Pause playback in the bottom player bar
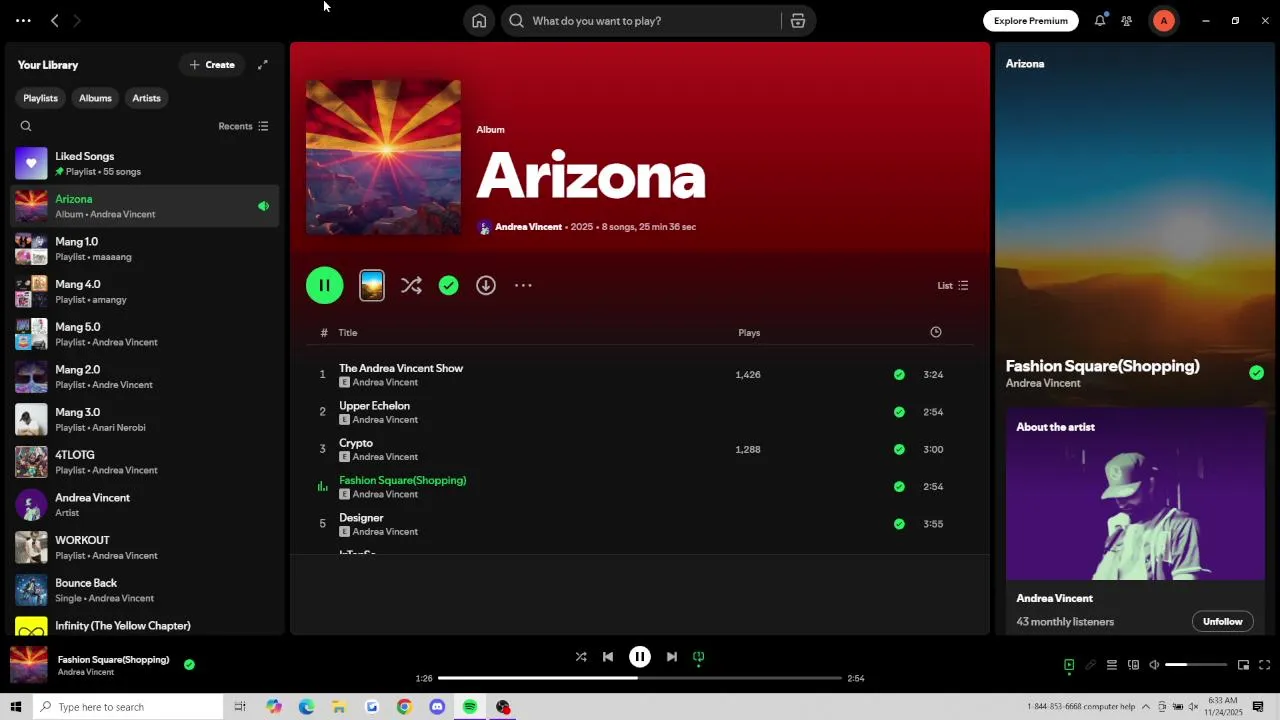The width and height of the screenshot is (1280, 720). (x=640, y=657)
